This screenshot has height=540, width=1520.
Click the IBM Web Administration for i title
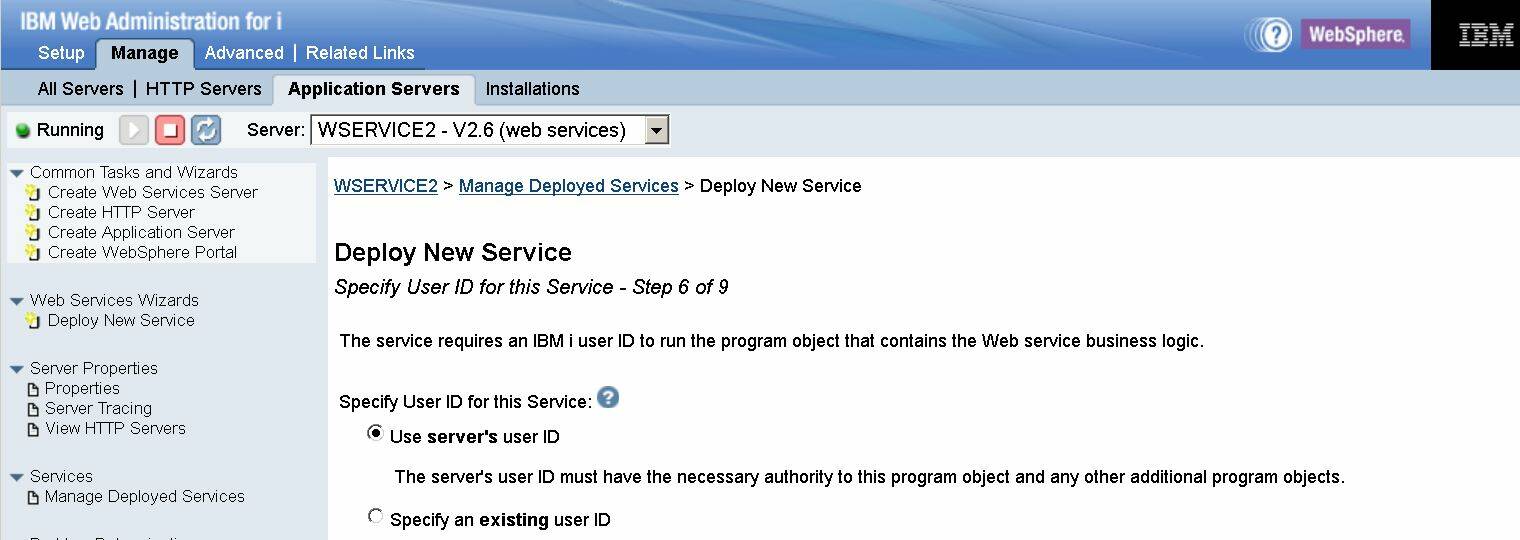pos(151,21)
